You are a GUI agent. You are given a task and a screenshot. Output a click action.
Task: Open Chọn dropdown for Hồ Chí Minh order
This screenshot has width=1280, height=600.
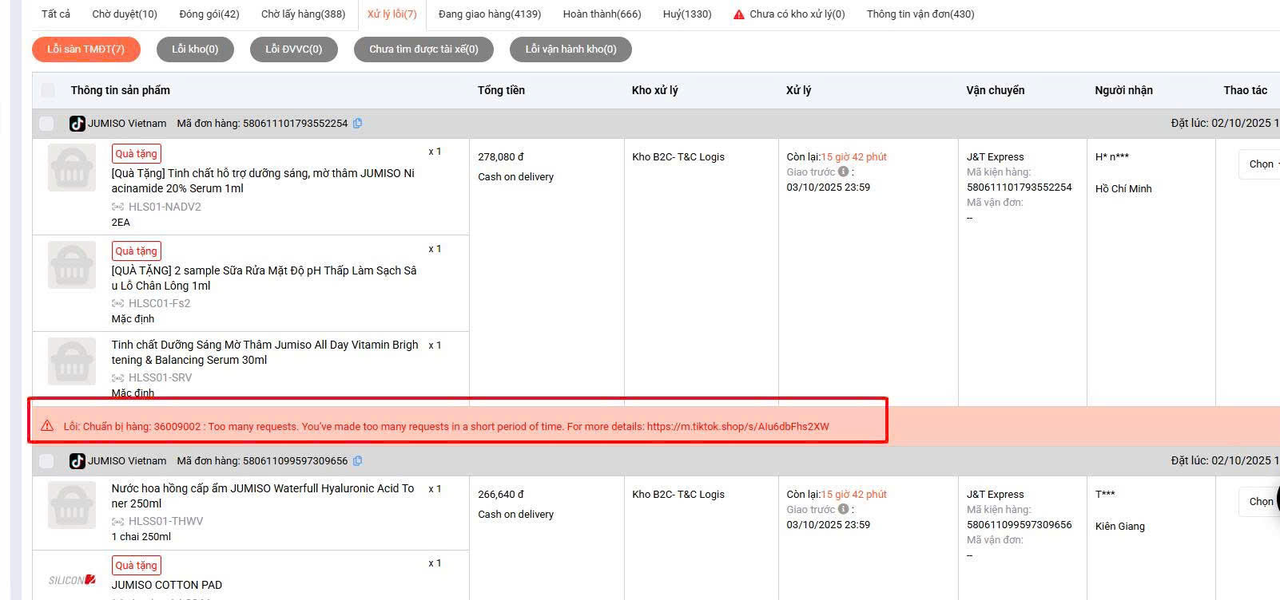tap(1260, 164)
